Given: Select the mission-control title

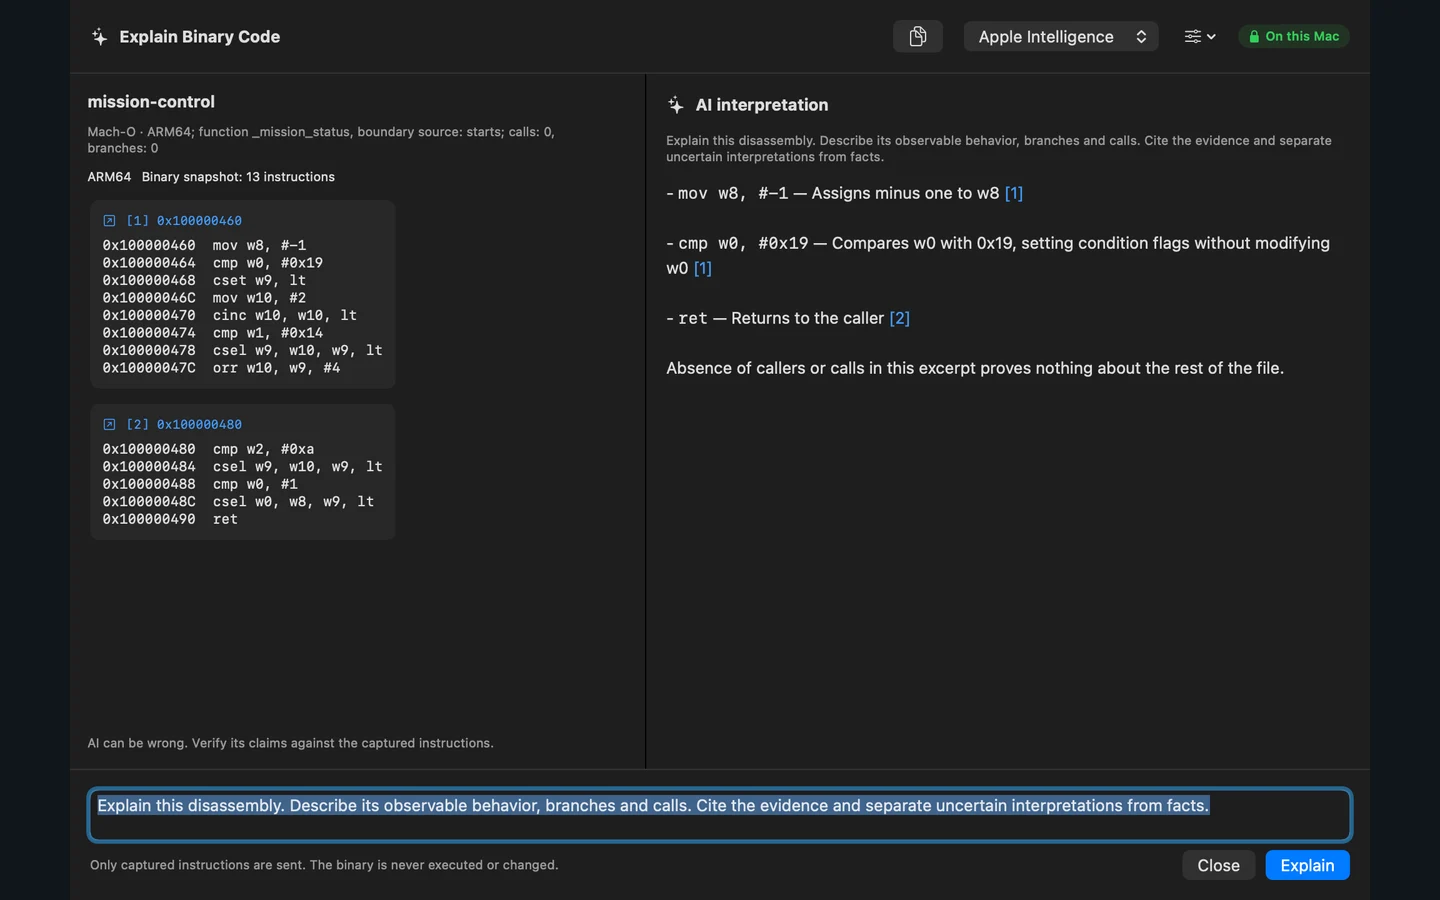Looking at the screenshot, I should pyautogui.click(x=151, y=102).
